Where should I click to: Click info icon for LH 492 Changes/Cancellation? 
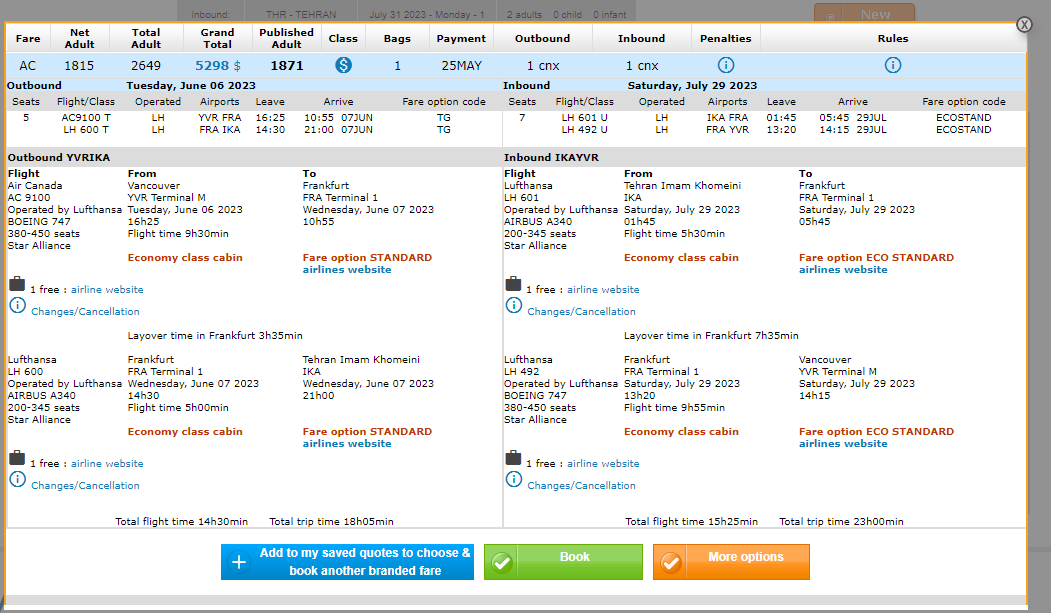(514, 479)
